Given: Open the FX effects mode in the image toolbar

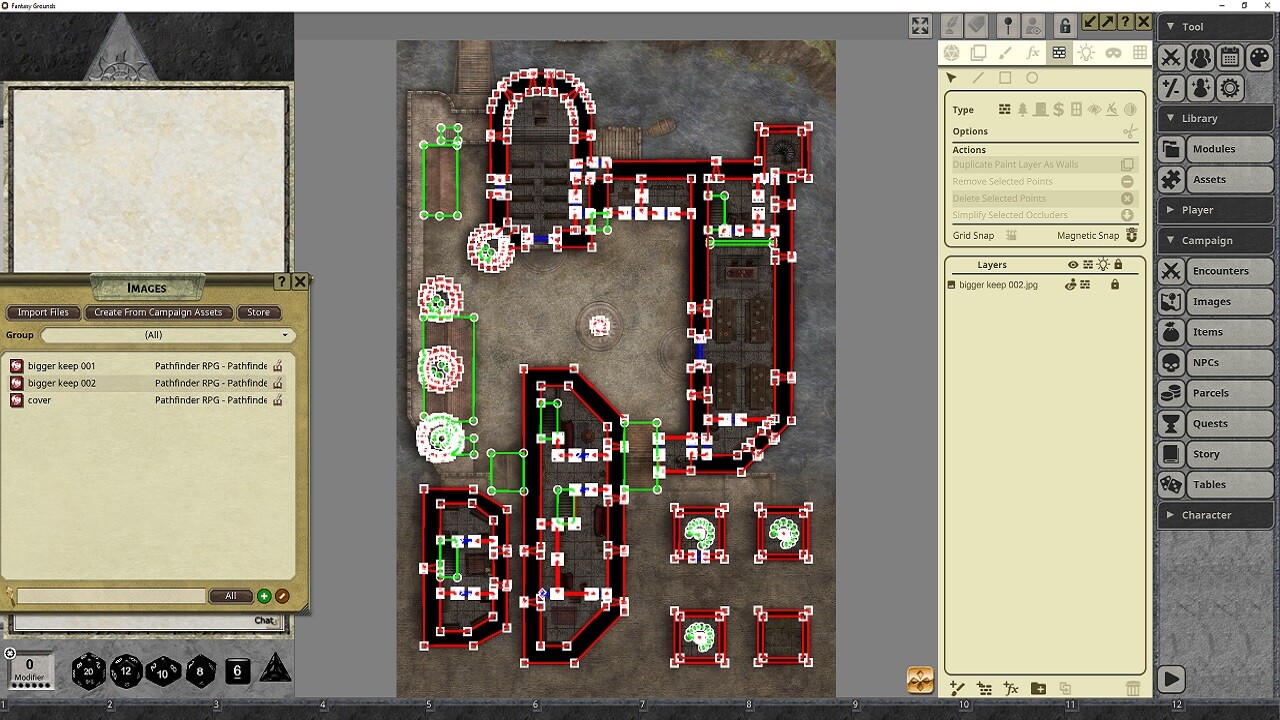Looking at the screenshot, I should (1032, 53).
